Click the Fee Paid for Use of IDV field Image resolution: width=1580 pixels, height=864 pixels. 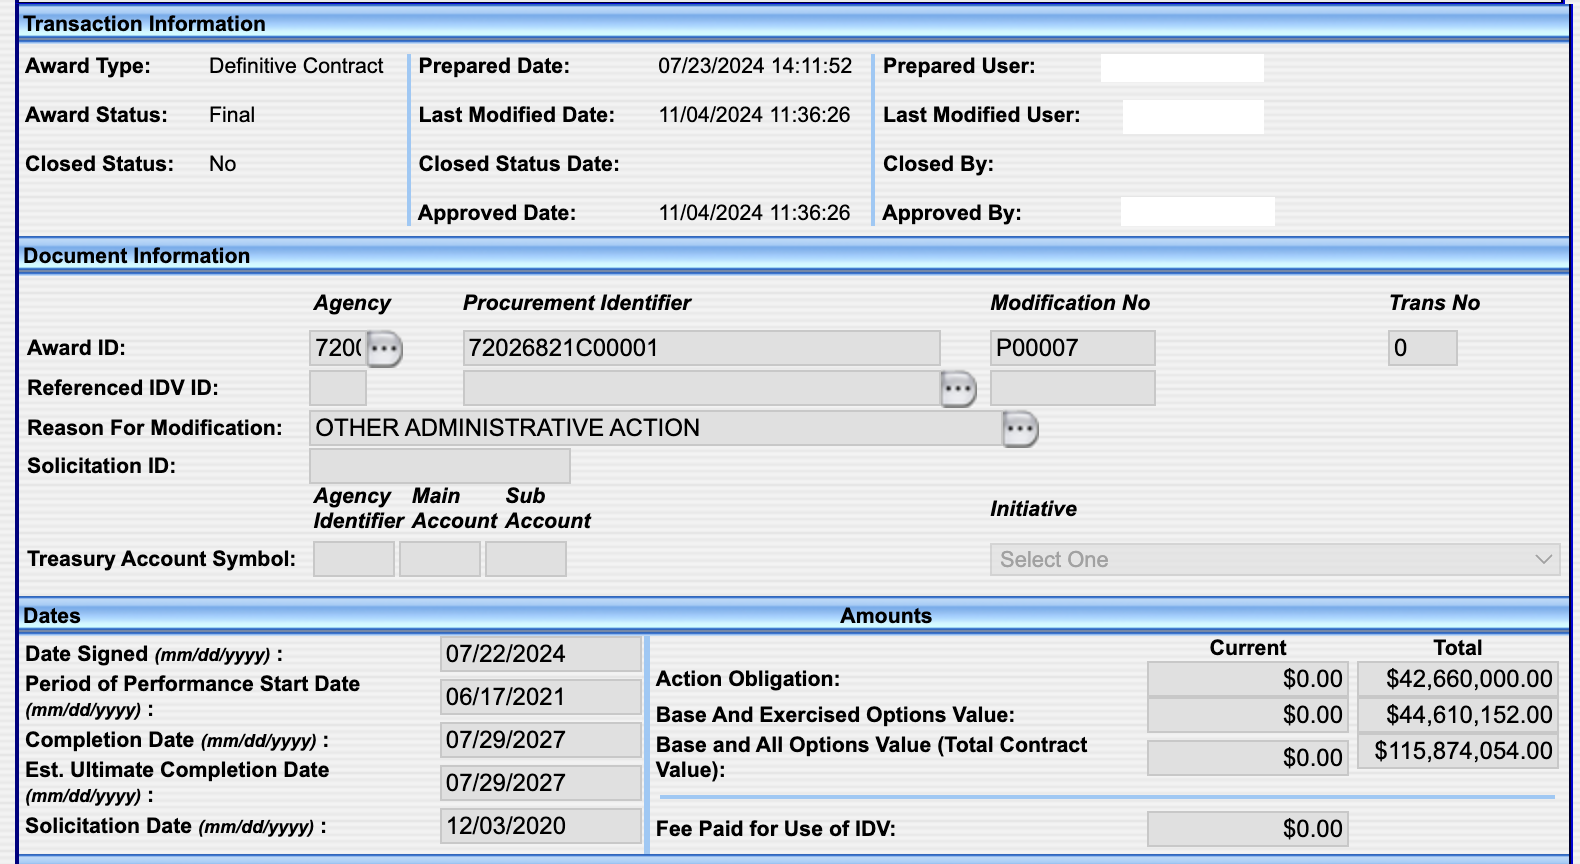point(1247,829)
